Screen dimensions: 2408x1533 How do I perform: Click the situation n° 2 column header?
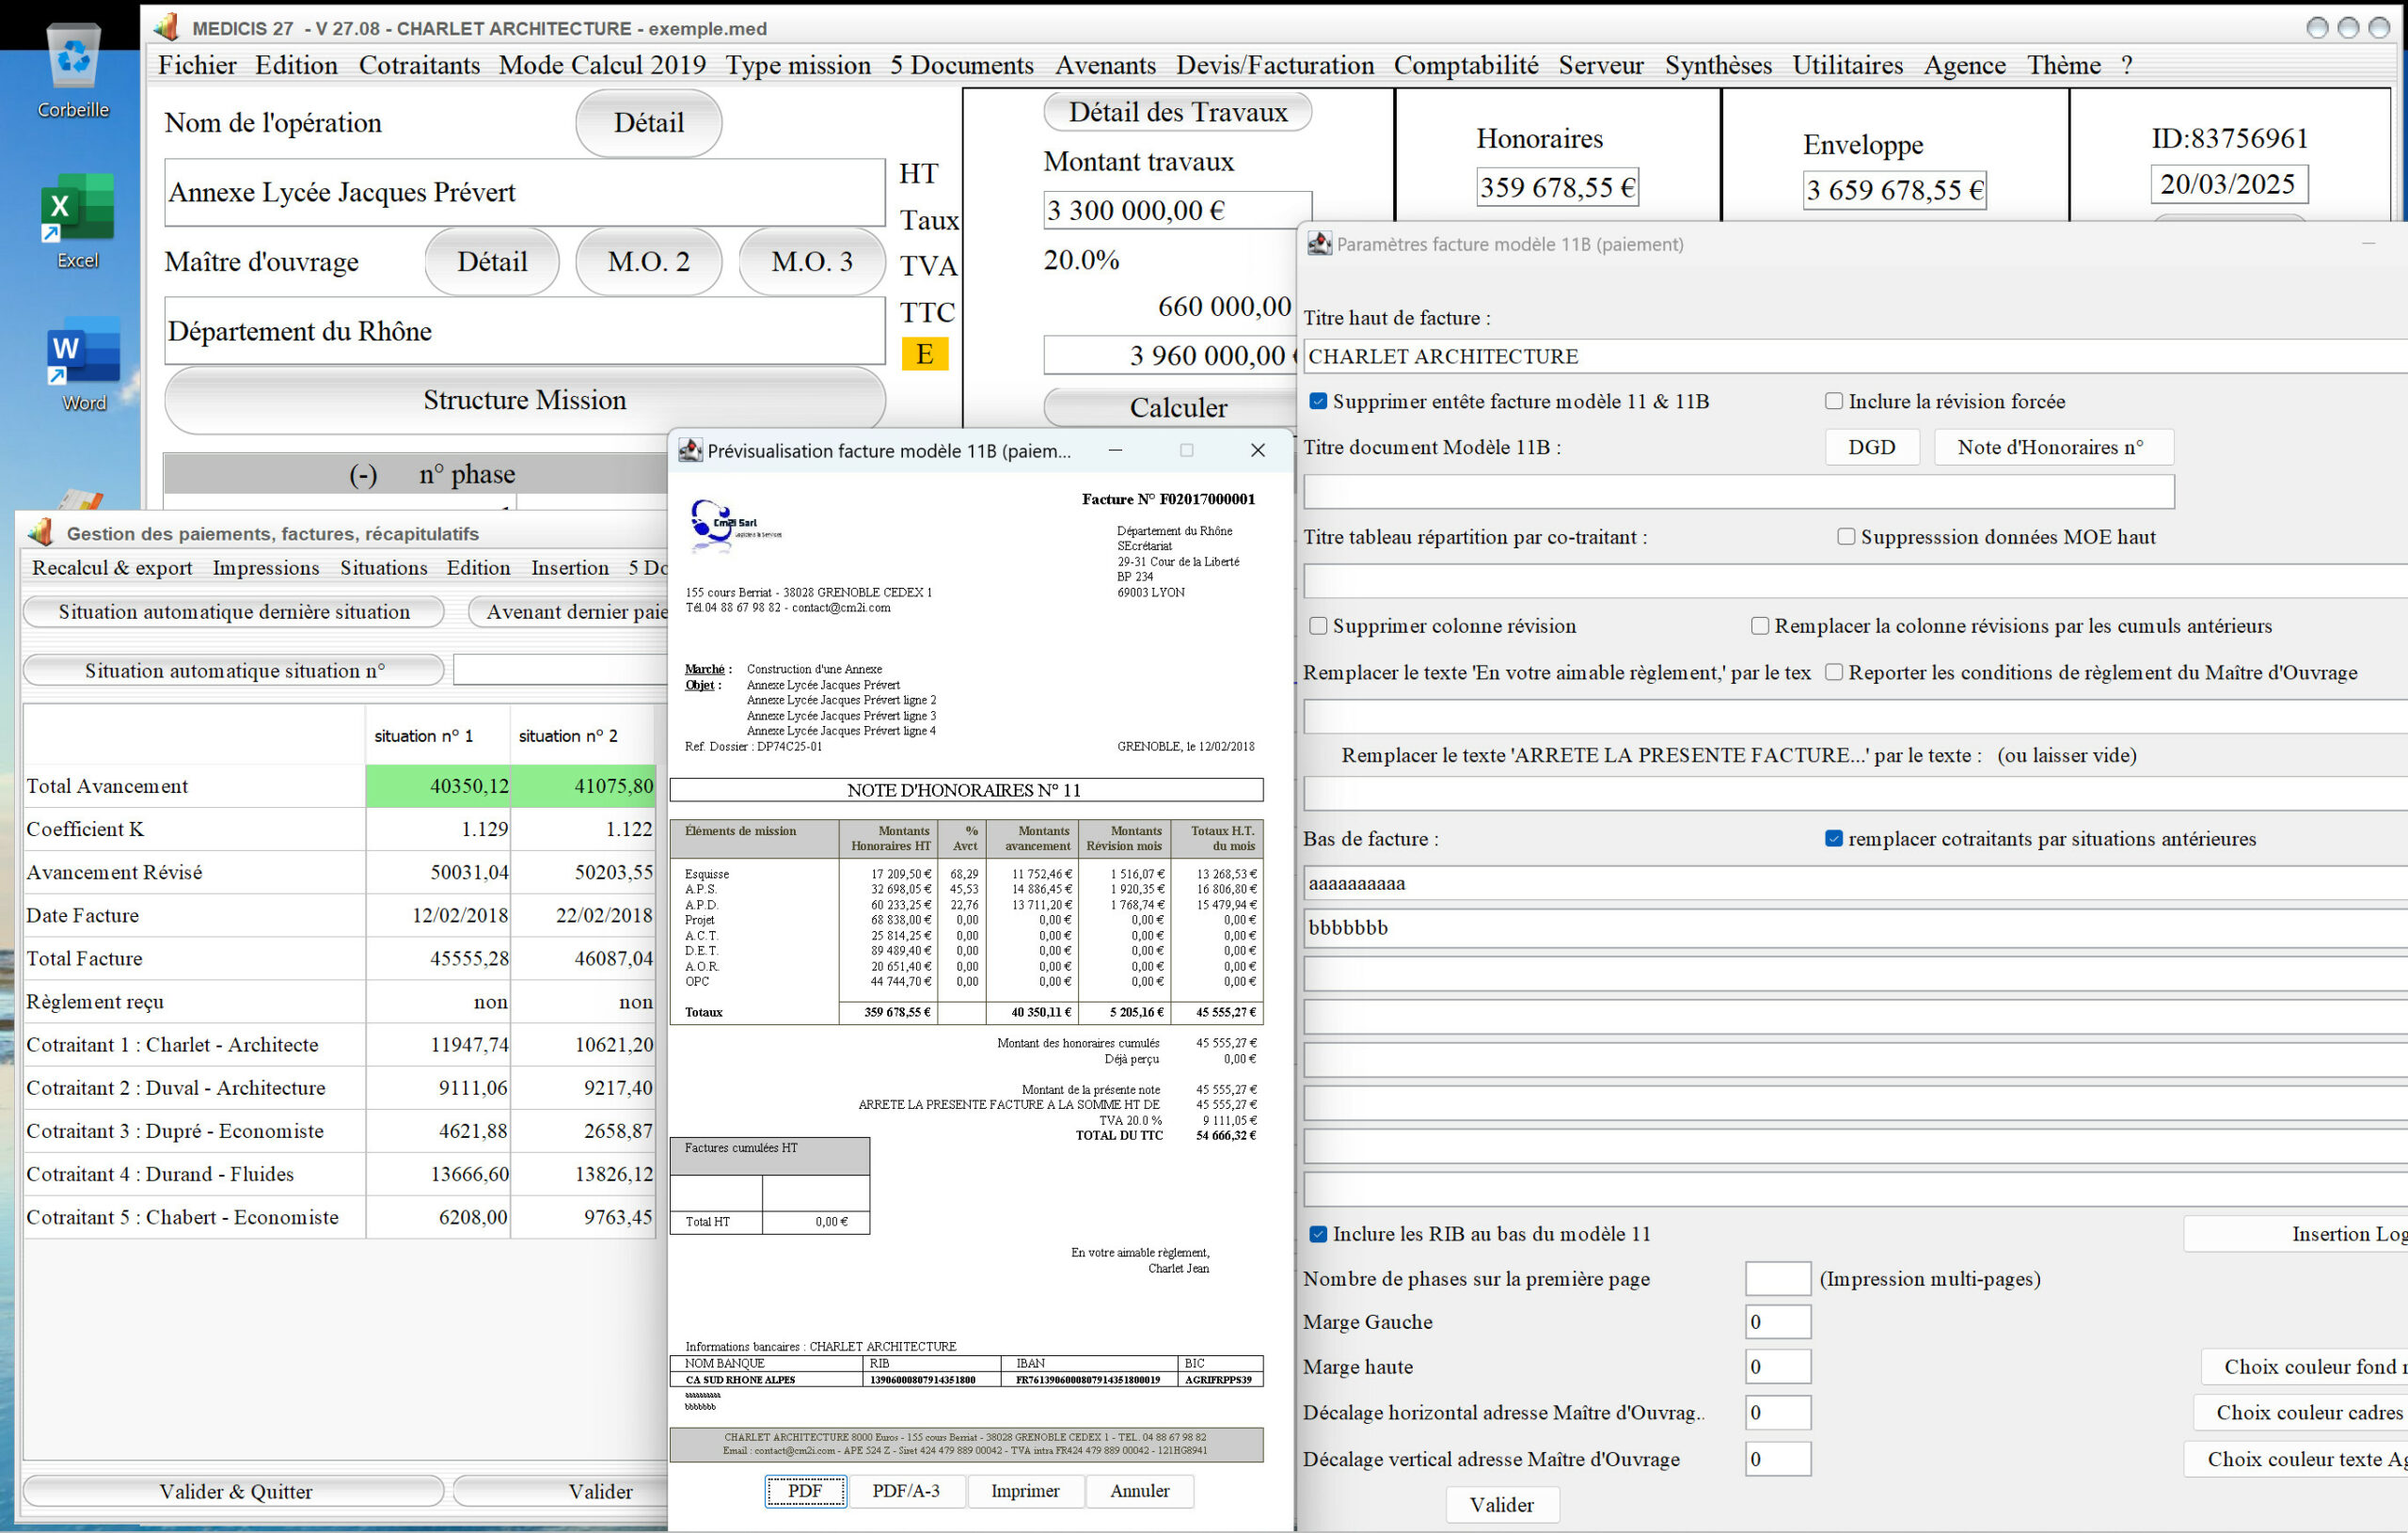tap(582, 736)
